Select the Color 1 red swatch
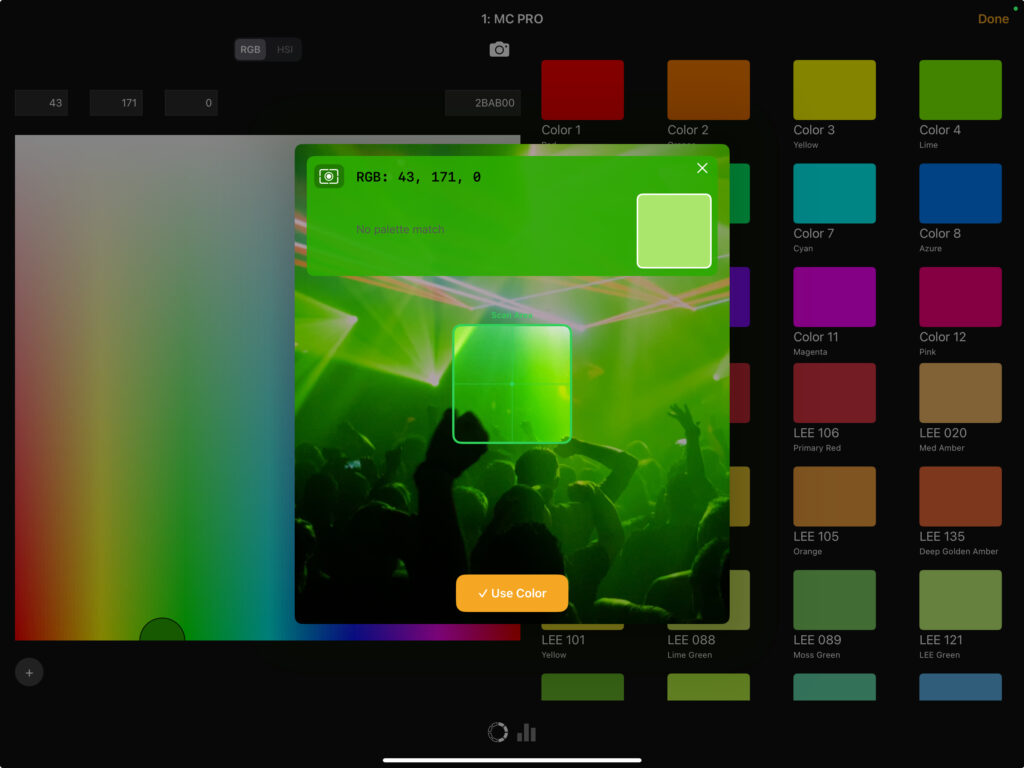 (582, 90)
